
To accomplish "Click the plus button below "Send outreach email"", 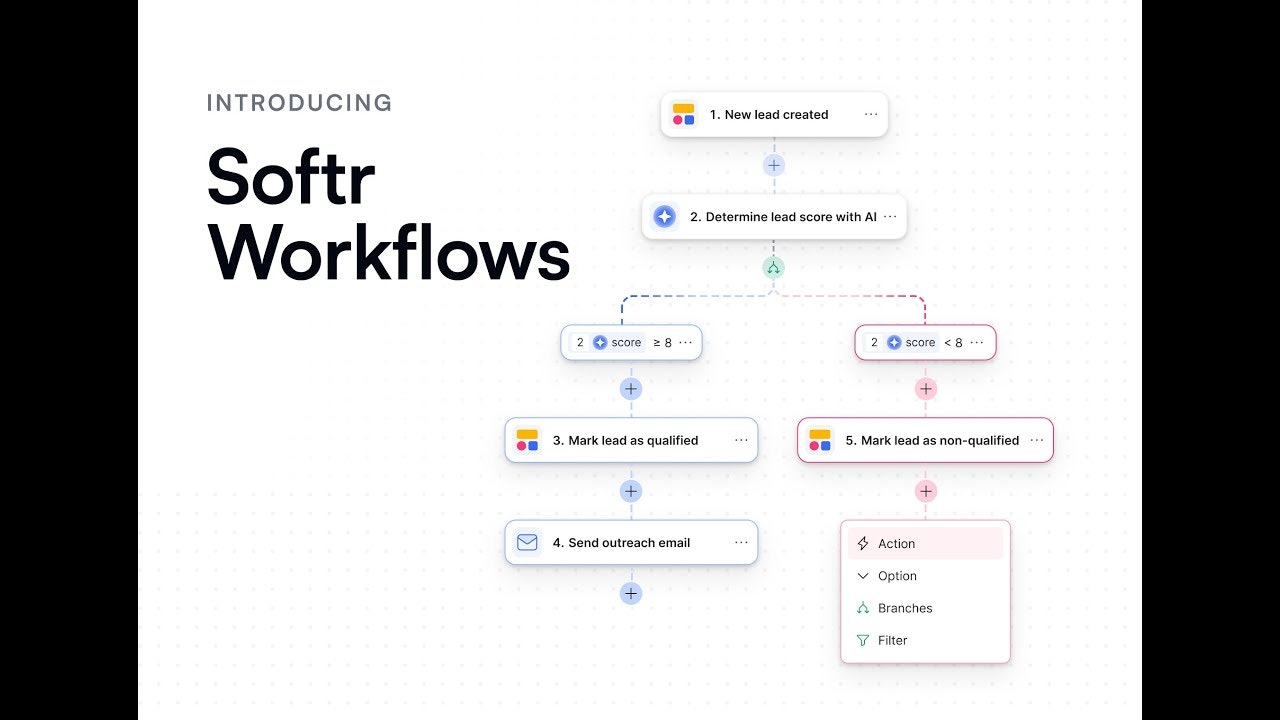I will (631, 593).
